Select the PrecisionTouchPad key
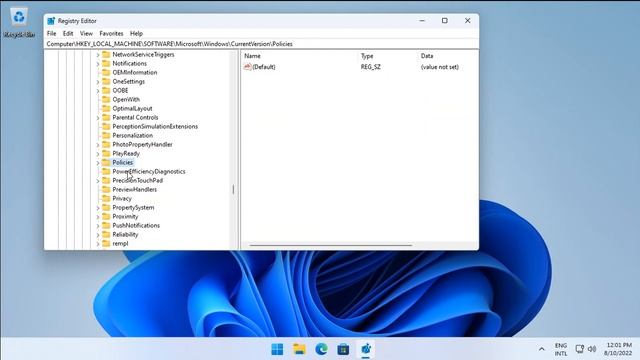 (138, 180)
